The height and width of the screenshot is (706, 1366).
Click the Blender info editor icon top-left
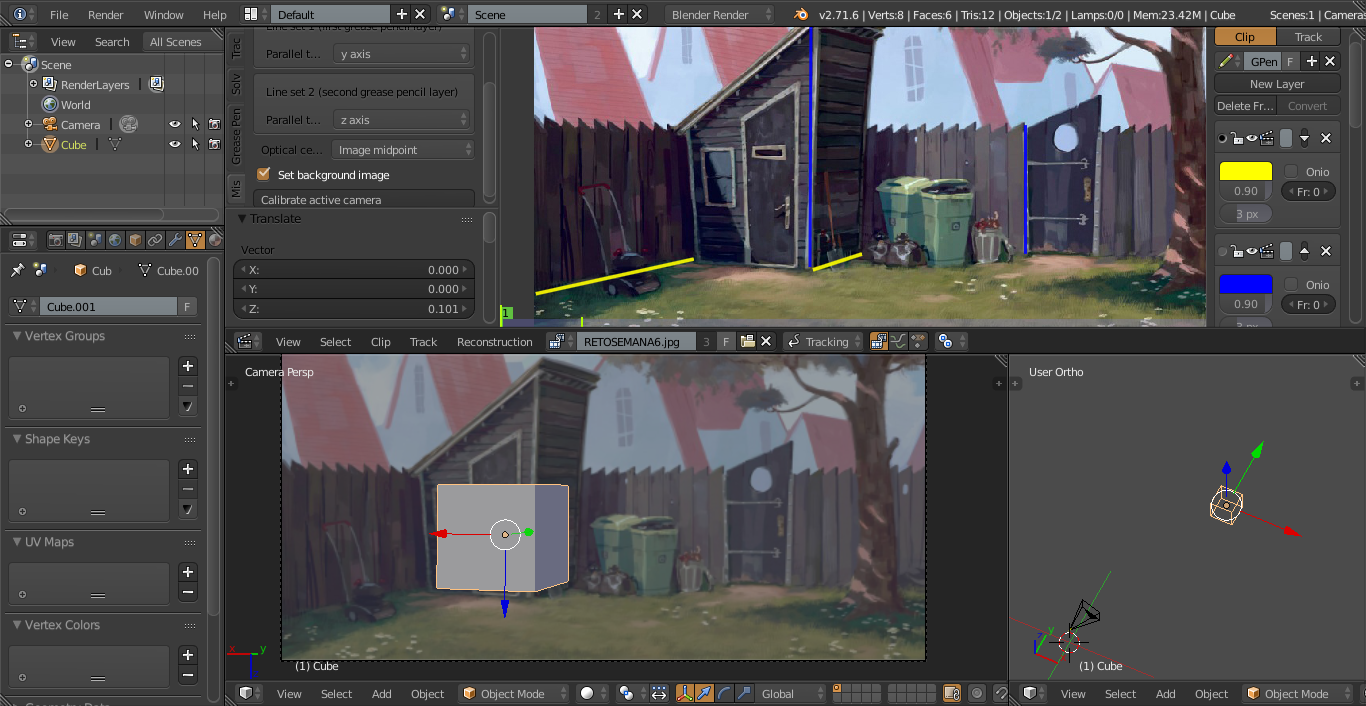[21, 15]
